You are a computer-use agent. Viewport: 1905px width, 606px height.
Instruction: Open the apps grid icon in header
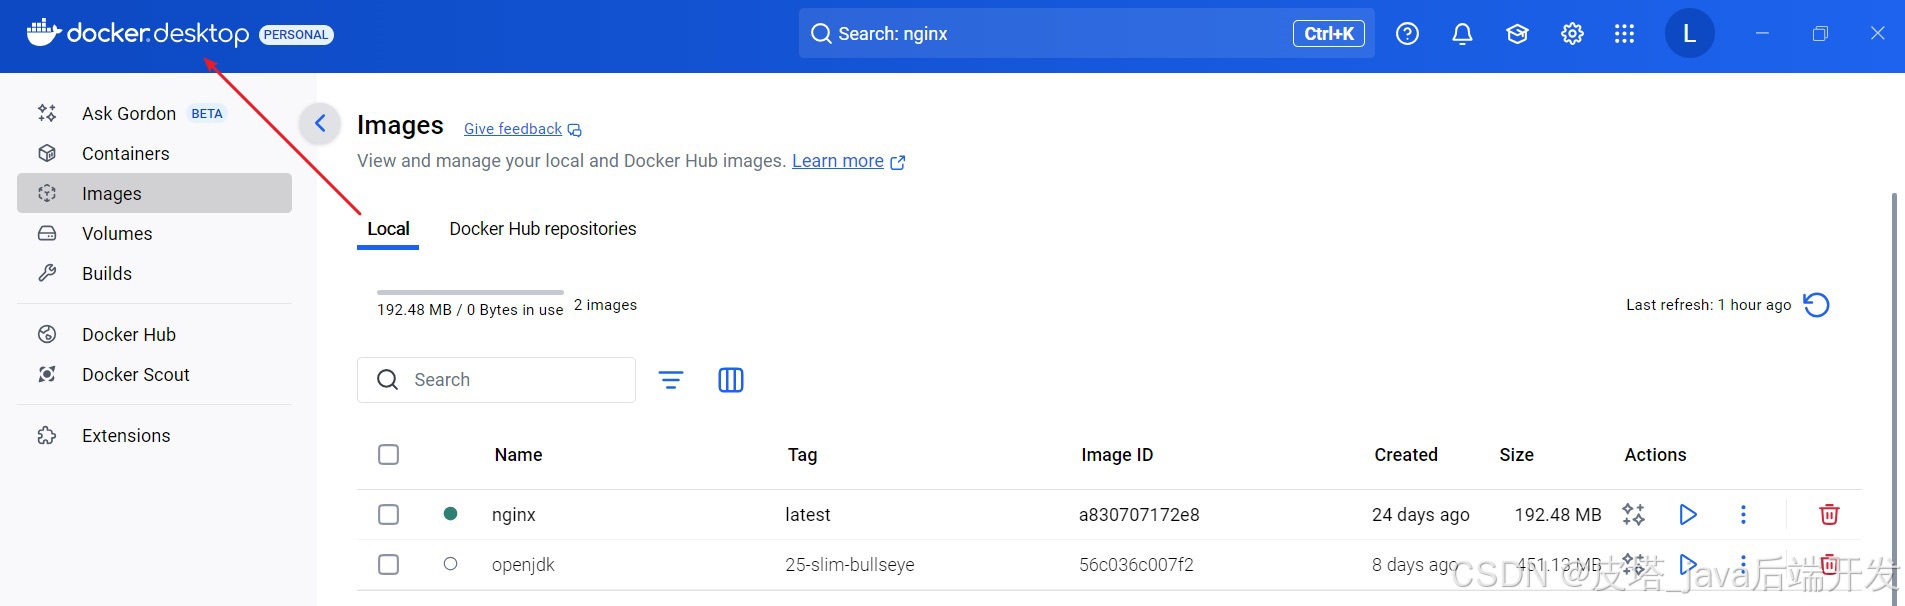pos(1624,34)
